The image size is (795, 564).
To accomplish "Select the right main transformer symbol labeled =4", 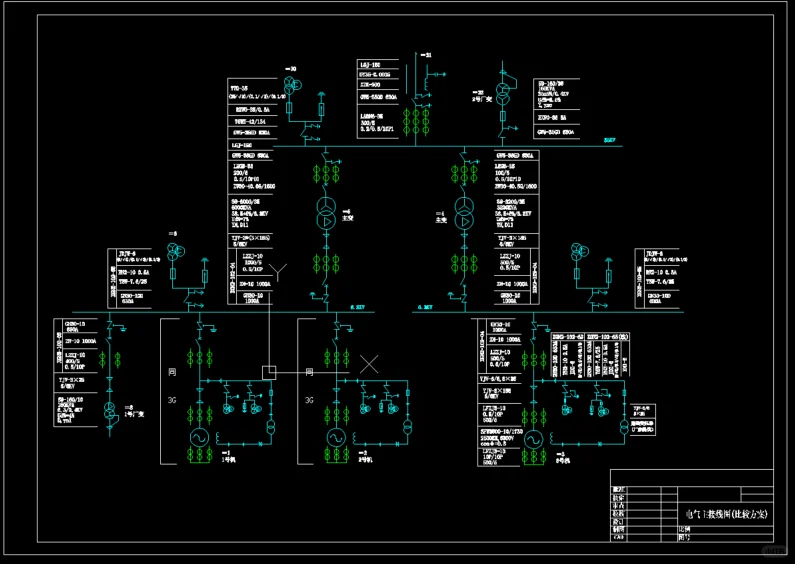I will point(464,214).
